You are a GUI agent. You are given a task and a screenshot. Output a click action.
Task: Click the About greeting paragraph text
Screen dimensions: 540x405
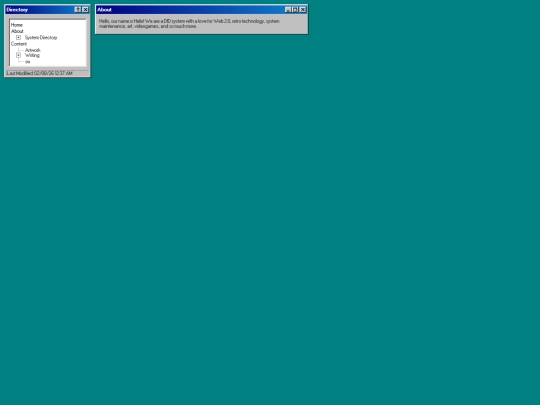(189, 23)
